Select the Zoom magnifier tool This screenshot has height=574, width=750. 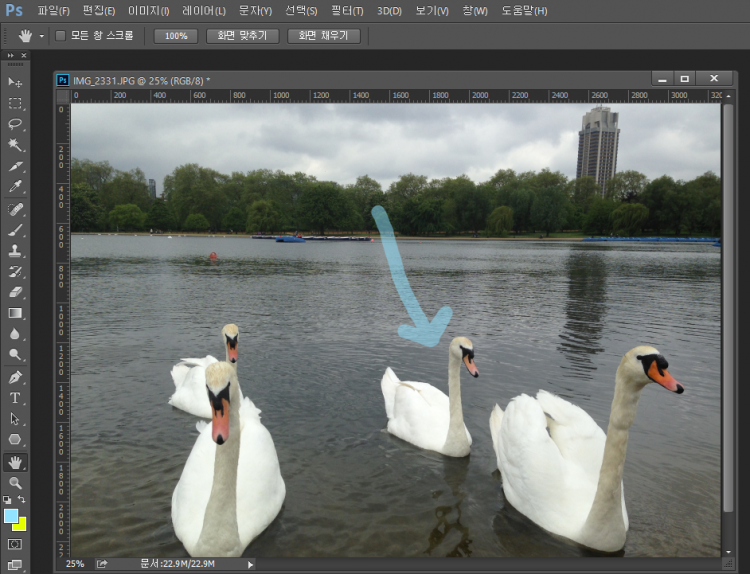coord(15,482)
